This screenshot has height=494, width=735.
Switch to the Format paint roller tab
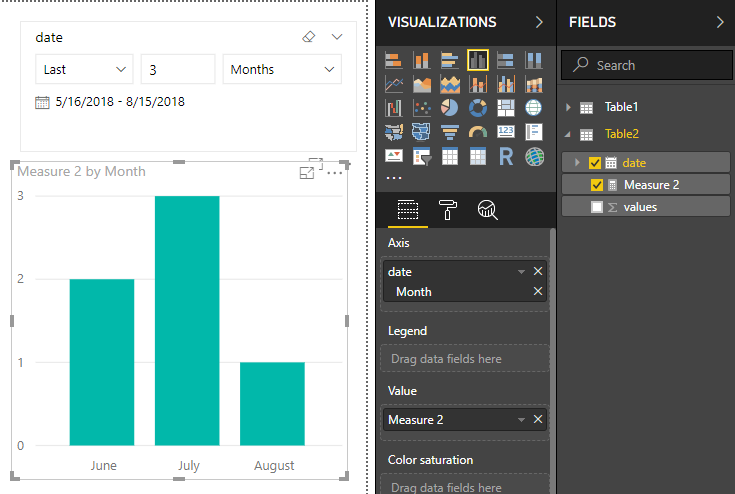click(448, 210)
